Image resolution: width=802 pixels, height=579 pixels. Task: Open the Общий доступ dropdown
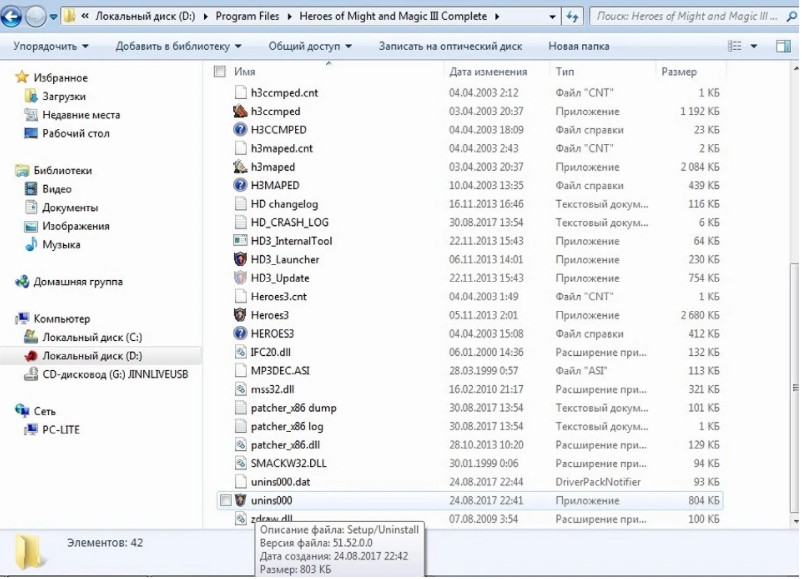[x=308, y=46]
